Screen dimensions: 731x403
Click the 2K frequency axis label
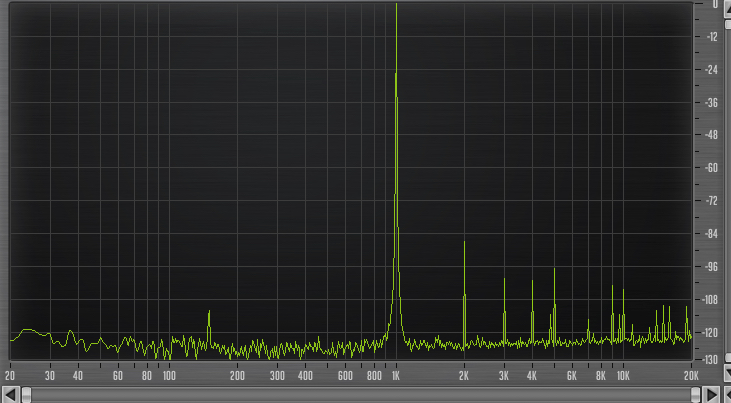click(x=464, y=376)
